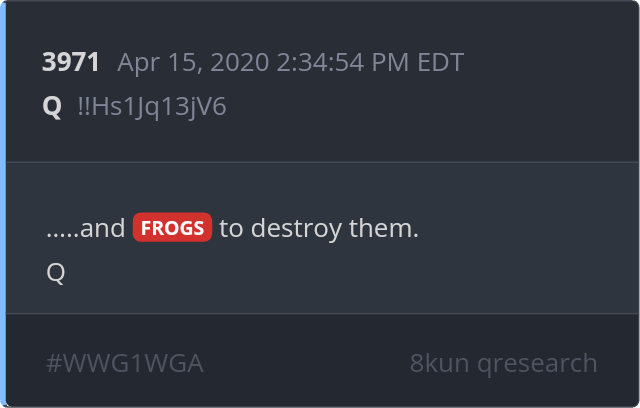
Task: Click the '.....and' text in post body
Action: 86,228
